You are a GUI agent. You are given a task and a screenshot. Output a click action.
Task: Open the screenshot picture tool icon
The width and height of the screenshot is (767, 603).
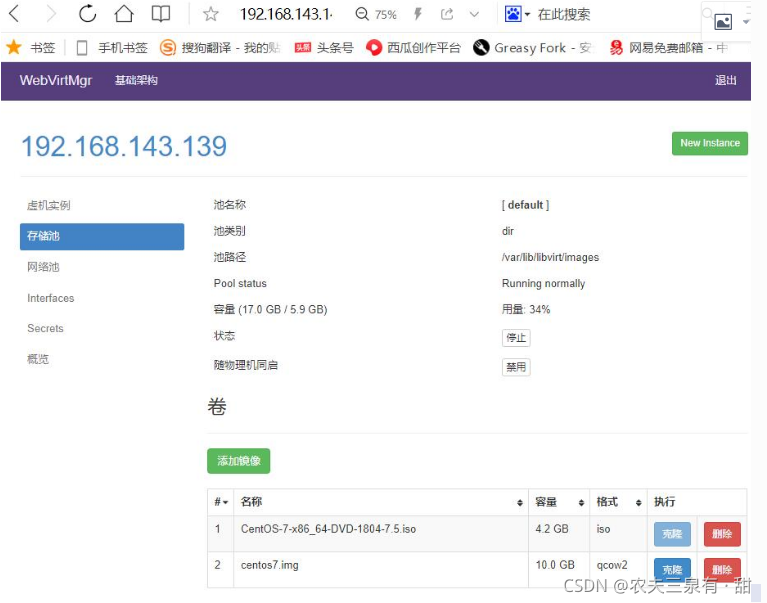tap(723, 22)
